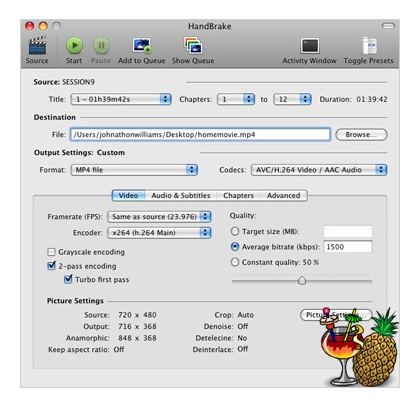Viewport: 420px width, 408px height.
Task: Select Average bitrate (kbps) radio button
Action: (x=235, y=247)
